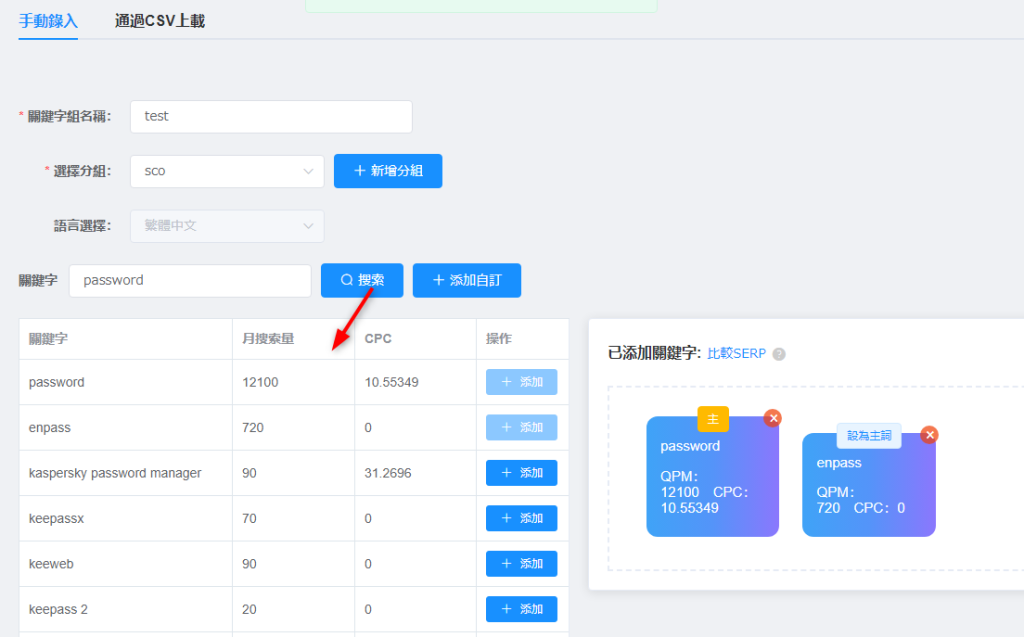Click the 720 search volume cell
Viewport: 1024px width, 637px height.
pyautogui.click(x=293, y=427)
